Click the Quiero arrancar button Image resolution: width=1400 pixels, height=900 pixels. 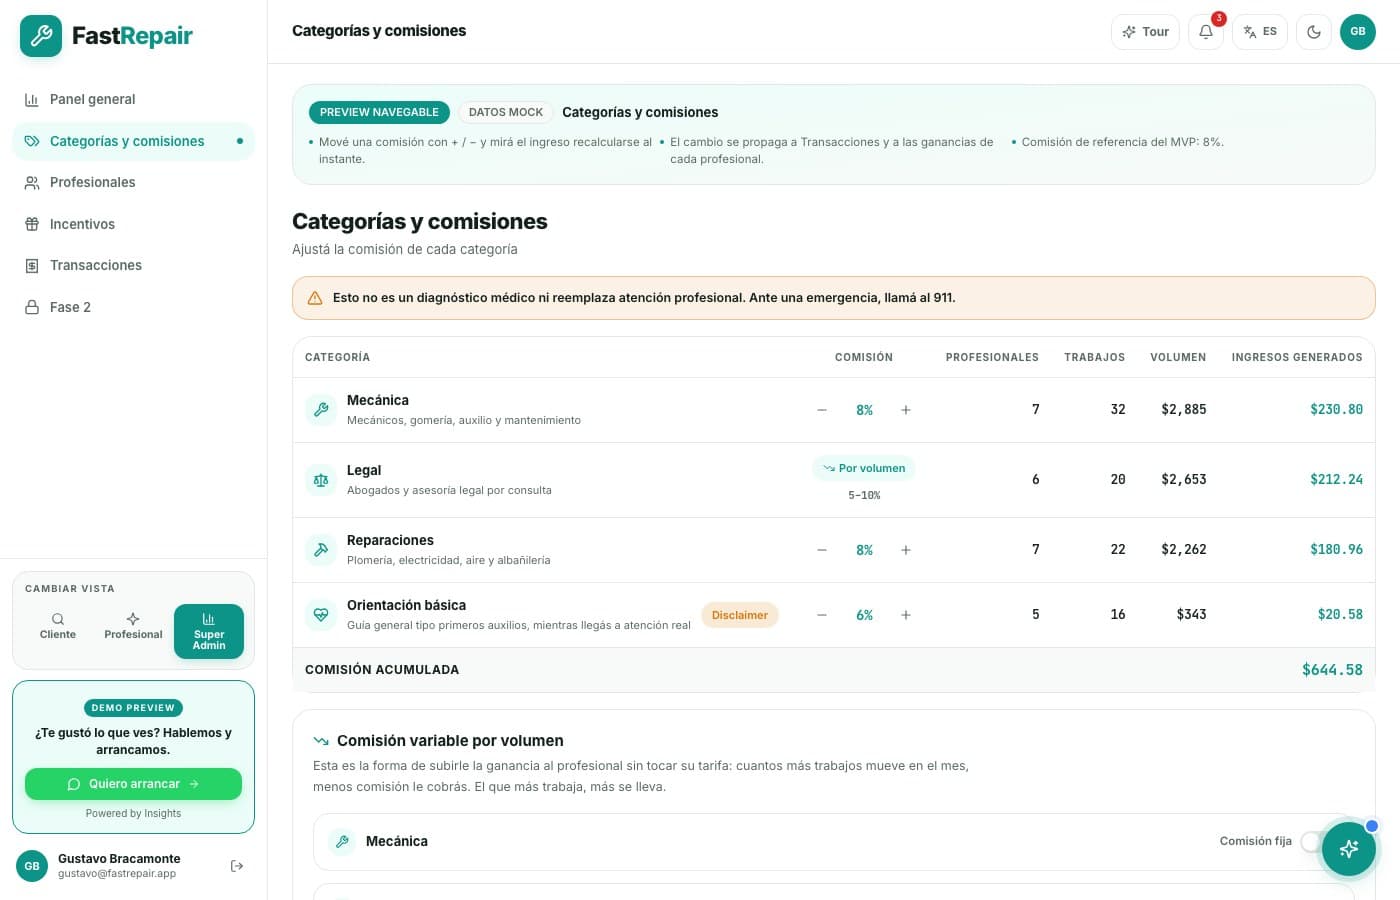(133, 784)
